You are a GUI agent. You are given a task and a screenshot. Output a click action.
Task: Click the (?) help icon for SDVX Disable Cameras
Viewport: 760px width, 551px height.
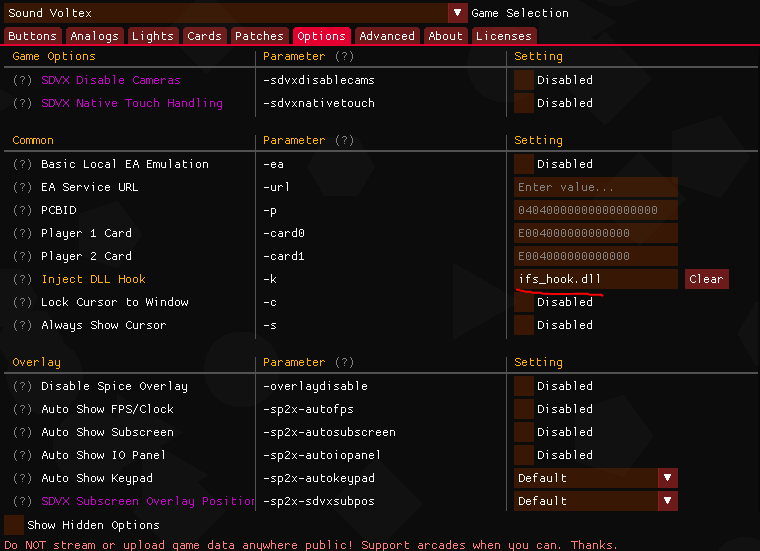coord(22,80)
